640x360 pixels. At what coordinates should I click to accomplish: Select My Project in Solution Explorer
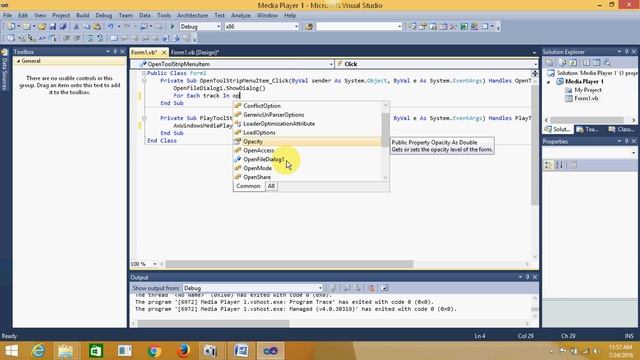[588, 90]
